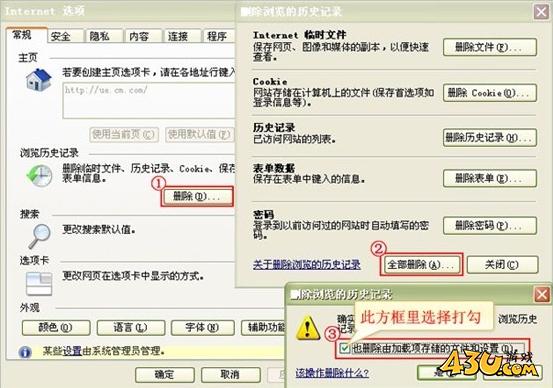Click into the homepage URL text field
553x388 pixels.
149,101
